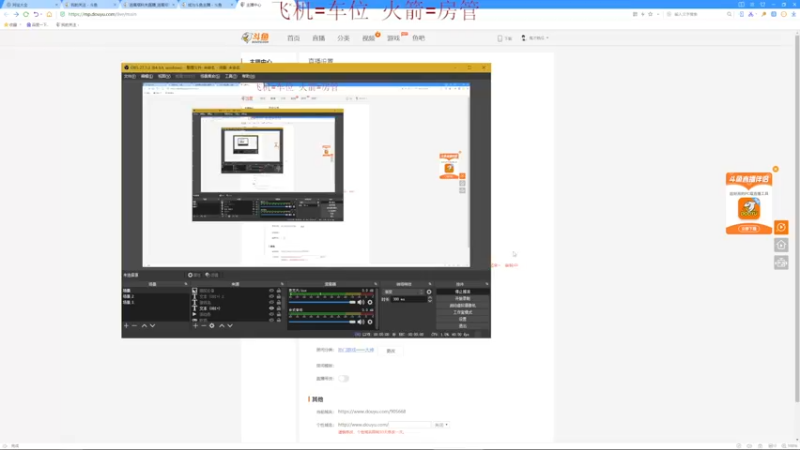The width and height of the screenshot is (800, 450).
Task: Pop out the scenes dock panel
Action: tap(186, 284)
